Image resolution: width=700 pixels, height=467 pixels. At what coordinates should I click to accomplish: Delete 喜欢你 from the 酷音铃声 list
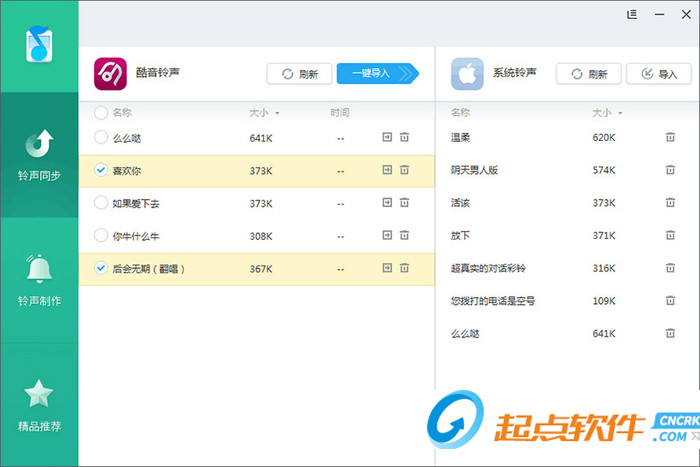coord(404,170)
